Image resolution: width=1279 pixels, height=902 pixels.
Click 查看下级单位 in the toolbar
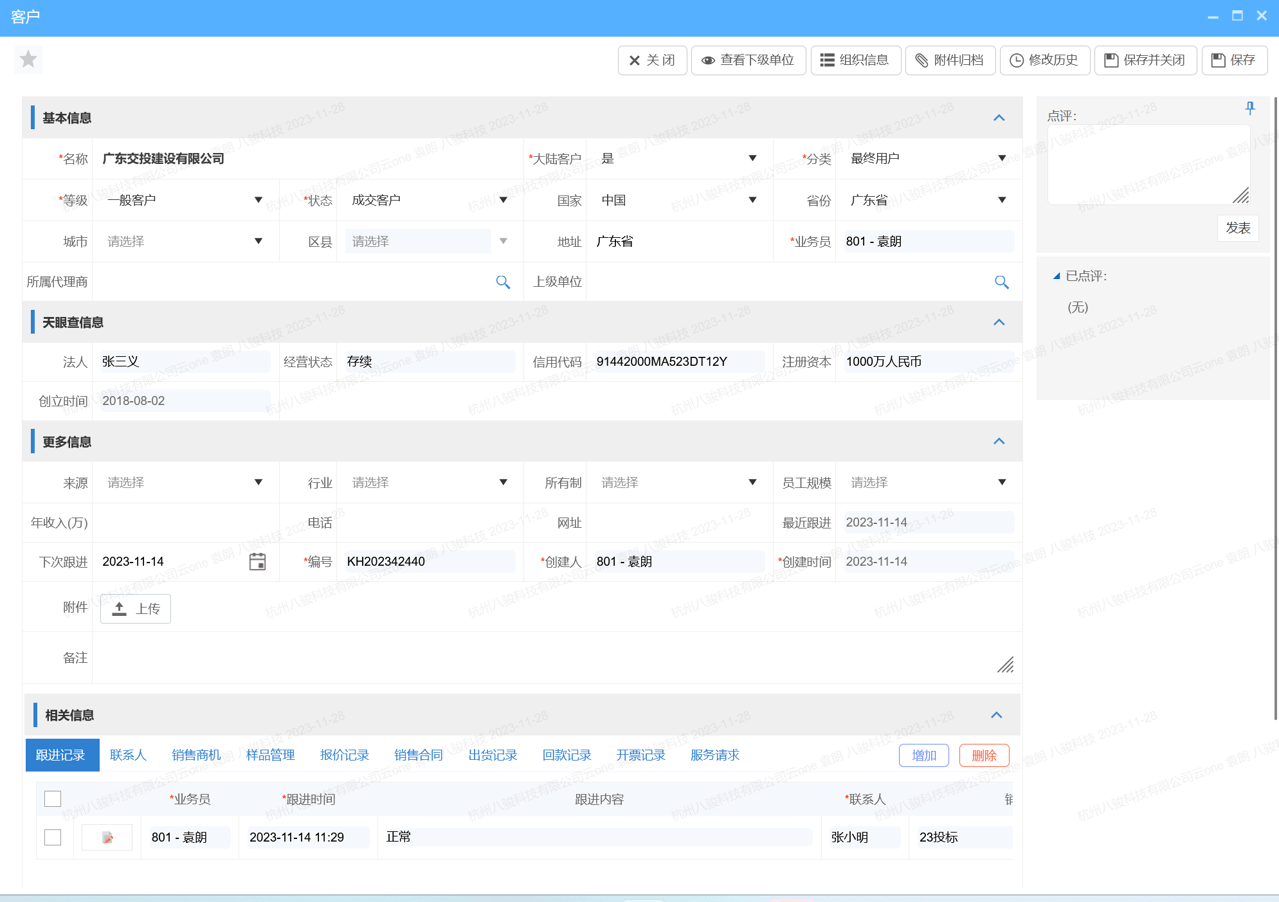pos(748,60)
